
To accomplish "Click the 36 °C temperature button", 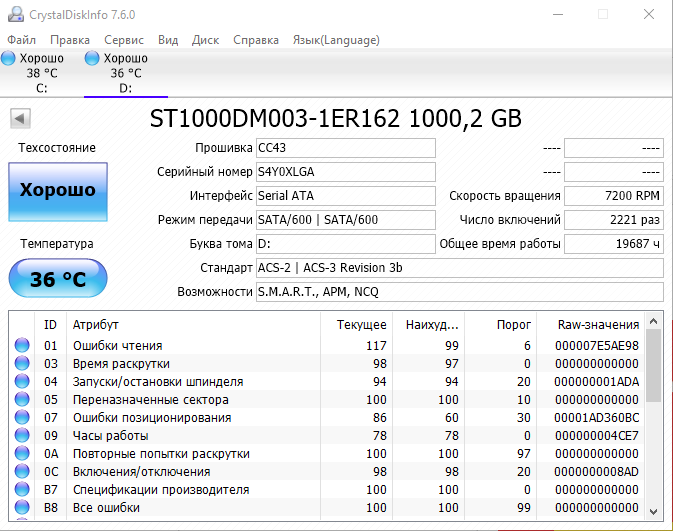I will (x=57, y=279).
